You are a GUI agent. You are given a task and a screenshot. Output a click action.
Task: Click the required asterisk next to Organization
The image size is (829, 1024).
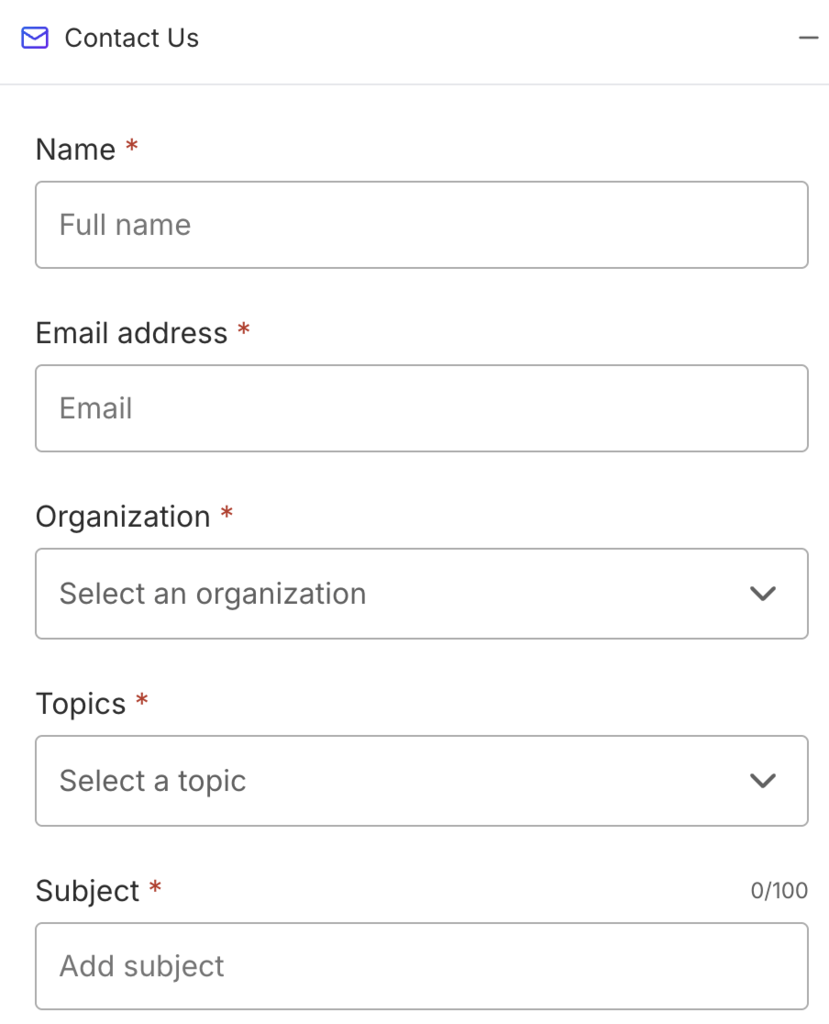coord(227,515)
